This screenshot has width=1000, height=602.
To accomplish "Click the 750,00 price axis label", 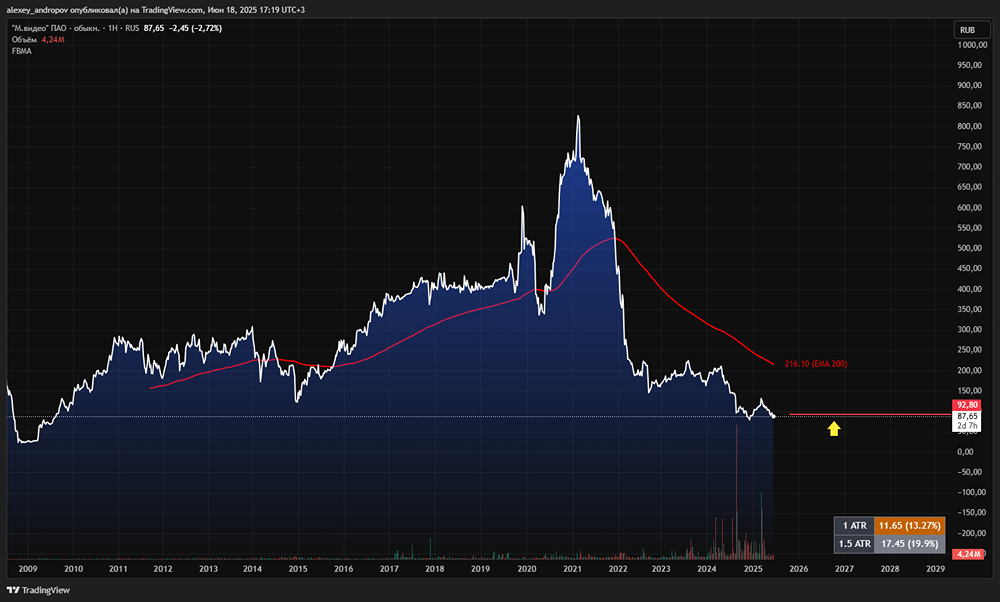I will pos(969,147).
